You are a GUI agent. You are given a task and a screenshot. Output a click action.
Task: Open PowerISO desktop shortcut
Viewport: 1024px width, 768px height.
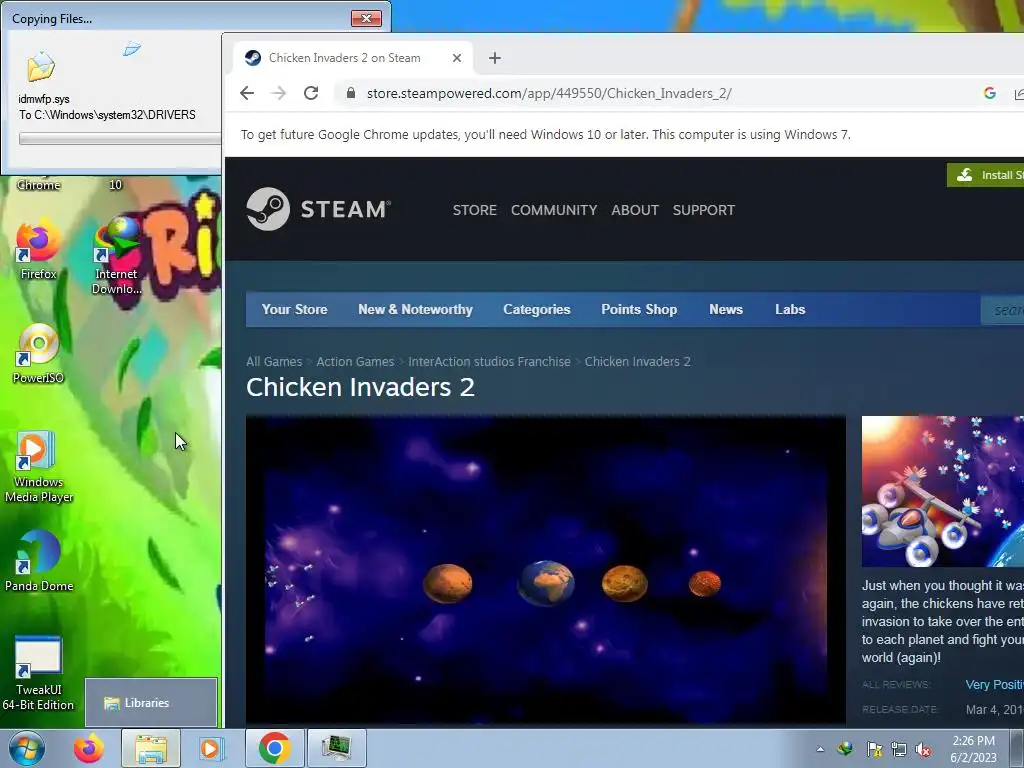(38, 354)
